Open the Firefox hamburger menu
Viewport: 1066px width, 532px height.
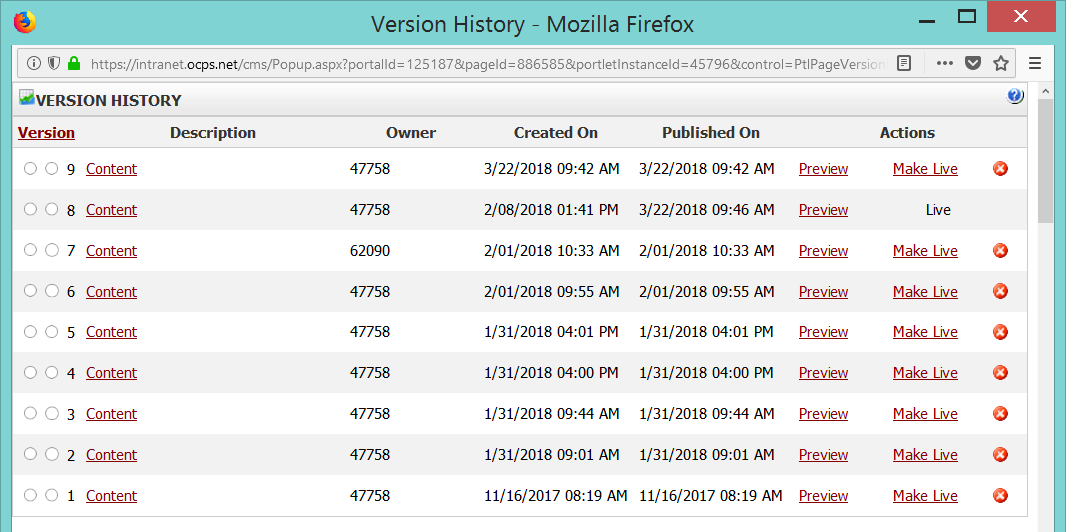[1035, 63]
